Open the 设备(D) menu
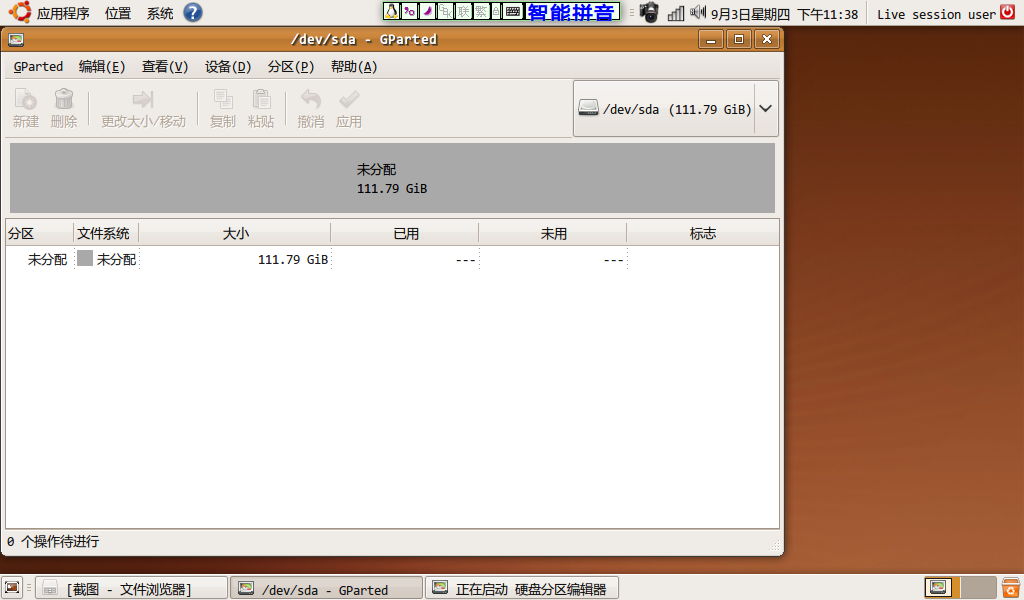This screenshot has height=600, width=1024. point(228,67)
